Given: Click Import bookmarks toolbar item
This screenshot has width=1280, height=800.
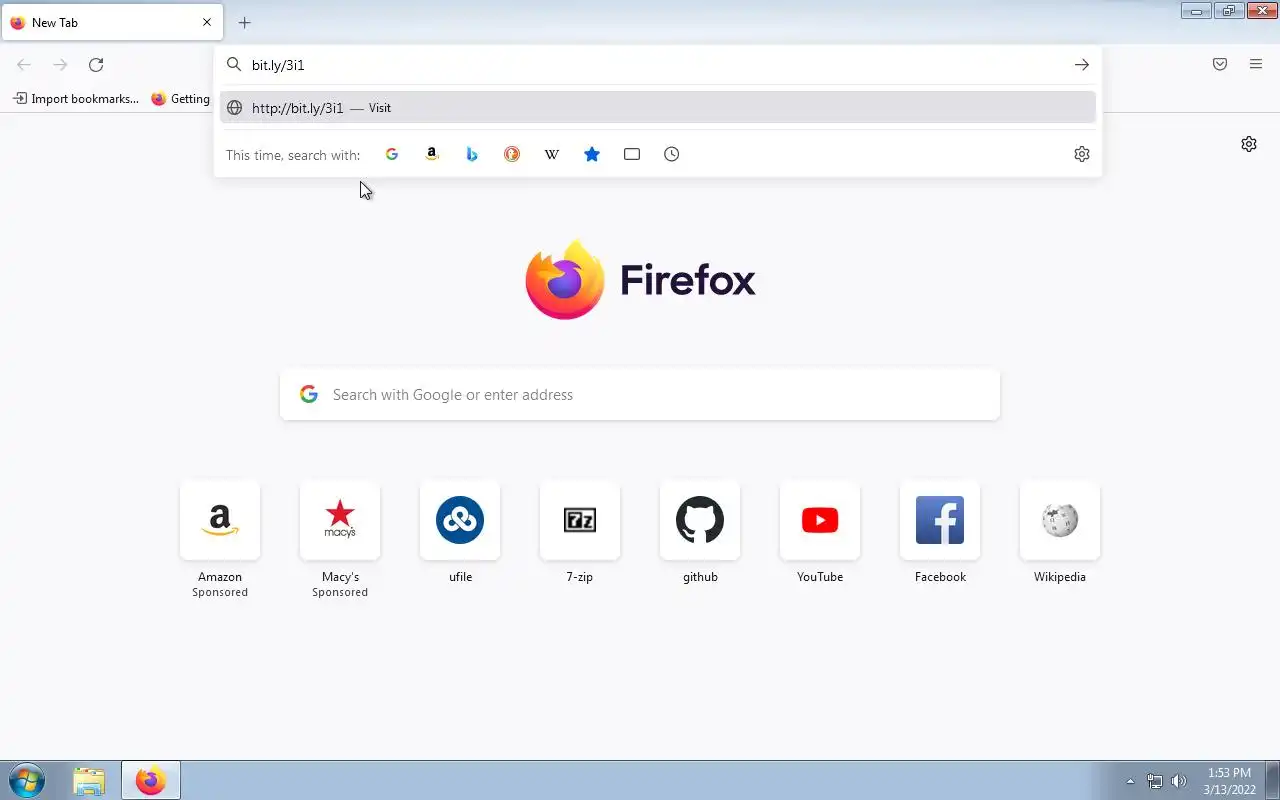Looking at the screenshot, I should (76, 99).
